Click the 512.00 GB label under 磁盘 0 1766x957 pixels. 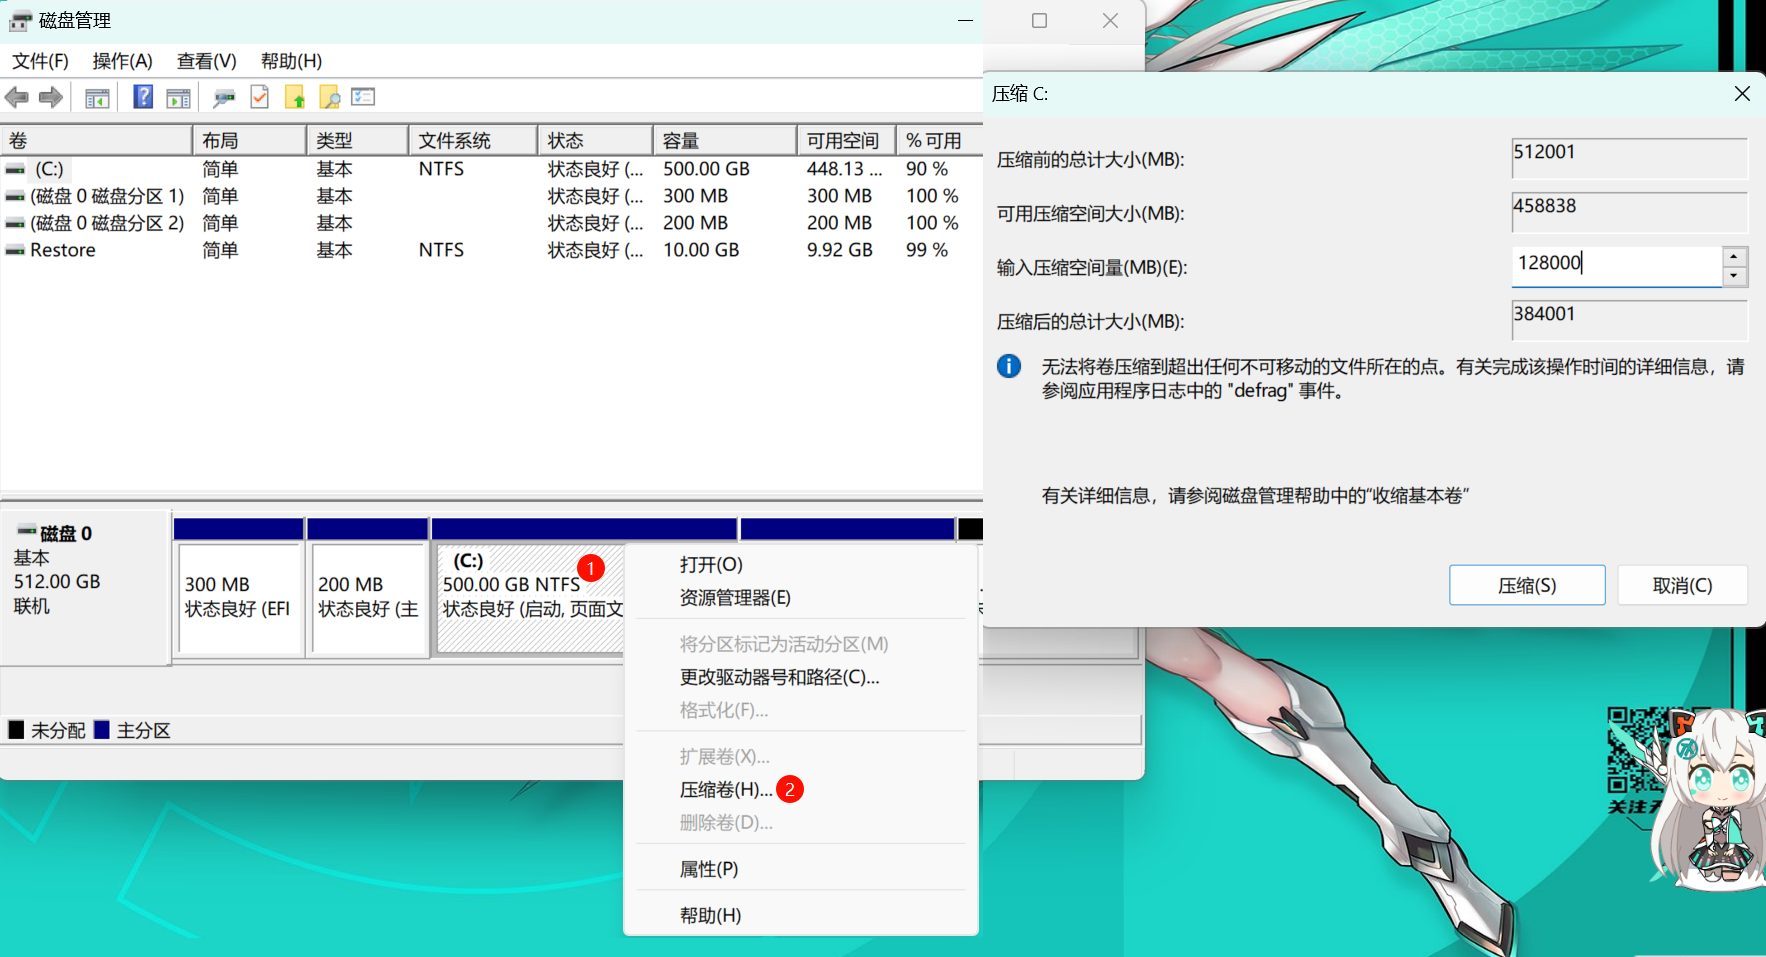coord(57,582)
